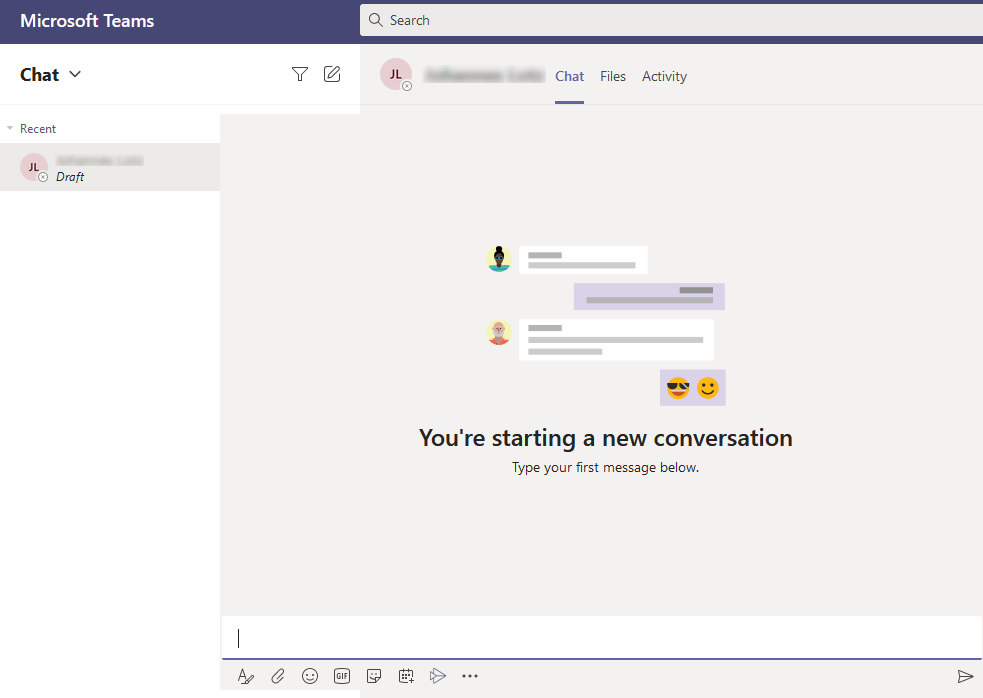Open the text Format options
Image resolution: width=983 pixels, height=698 pixels.
(x=246, y=676)
